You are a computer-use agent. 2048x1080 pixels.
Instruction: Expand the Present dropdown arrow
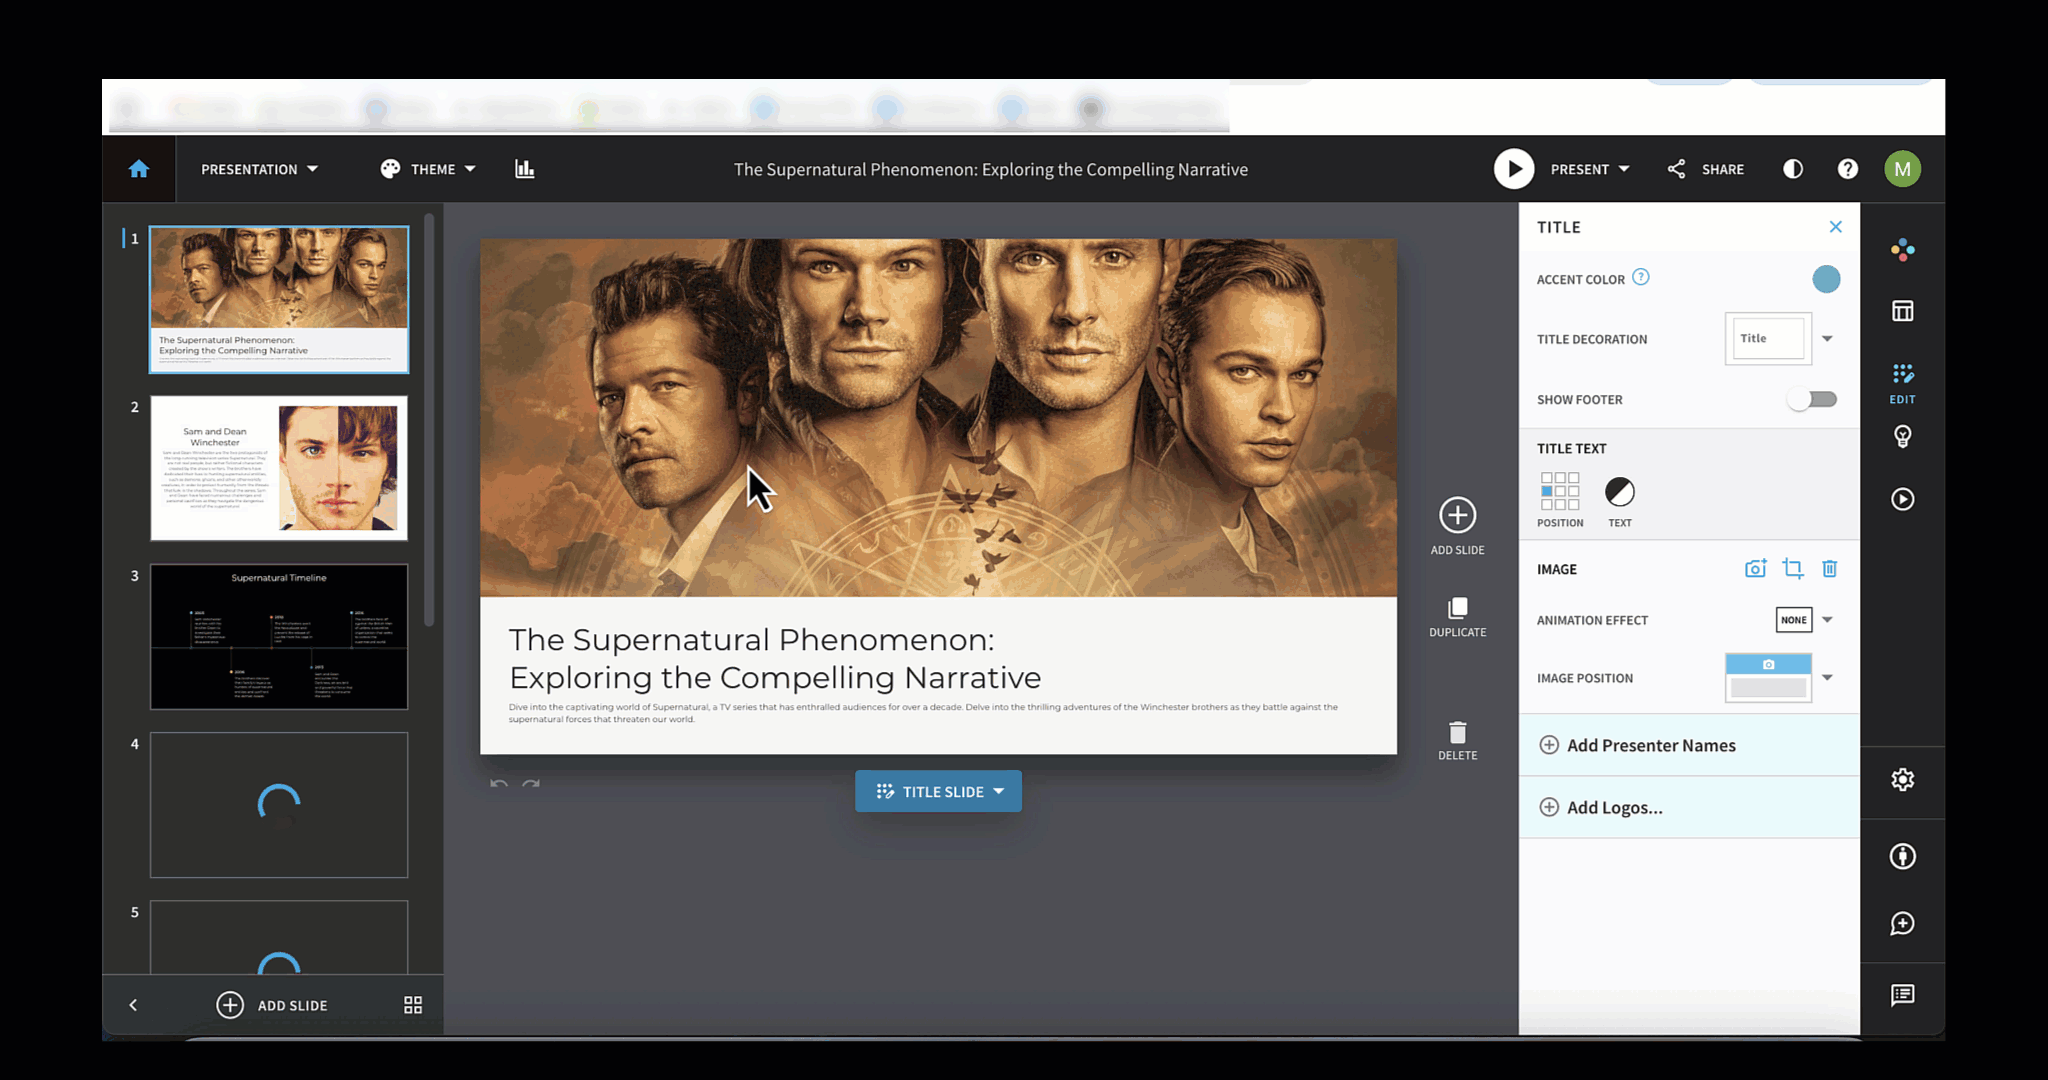pyautogui.click(x=1624, y=169)
